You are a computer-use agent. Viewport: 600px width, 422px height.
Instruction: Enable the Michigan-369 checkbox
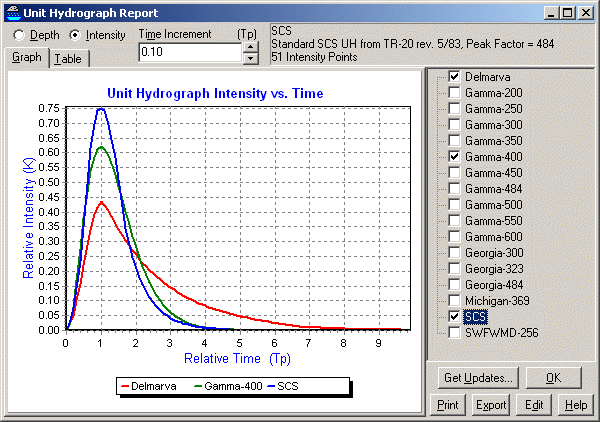[455, 300]
